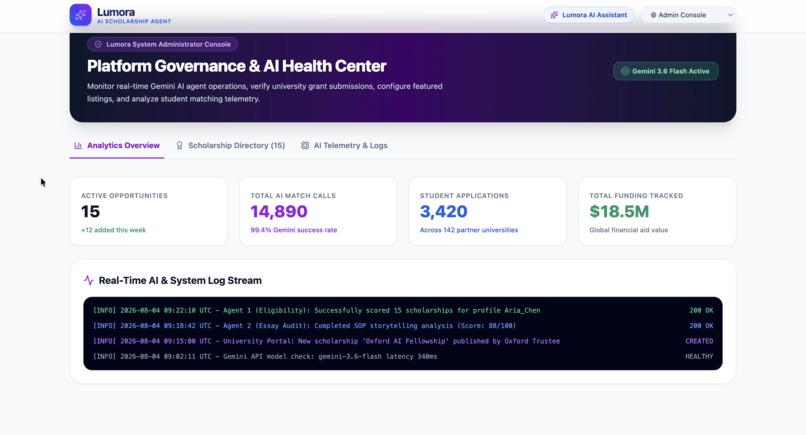This screenshot has width=806, height=435.
Task: Click the HEALTHY status in the log
Action: pyautogui.click(x=699, y=356)
